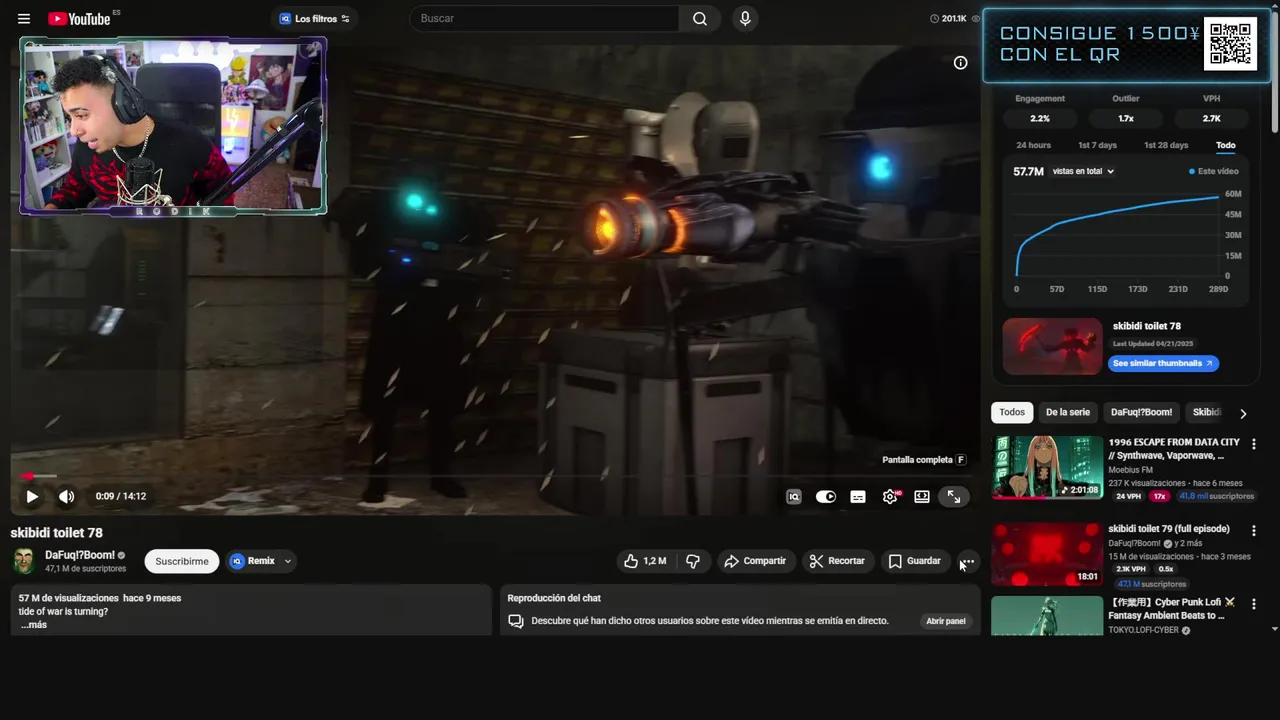Expand the Remix dropdown arrow
This screenshot has width=1280, height=720.
288,561
